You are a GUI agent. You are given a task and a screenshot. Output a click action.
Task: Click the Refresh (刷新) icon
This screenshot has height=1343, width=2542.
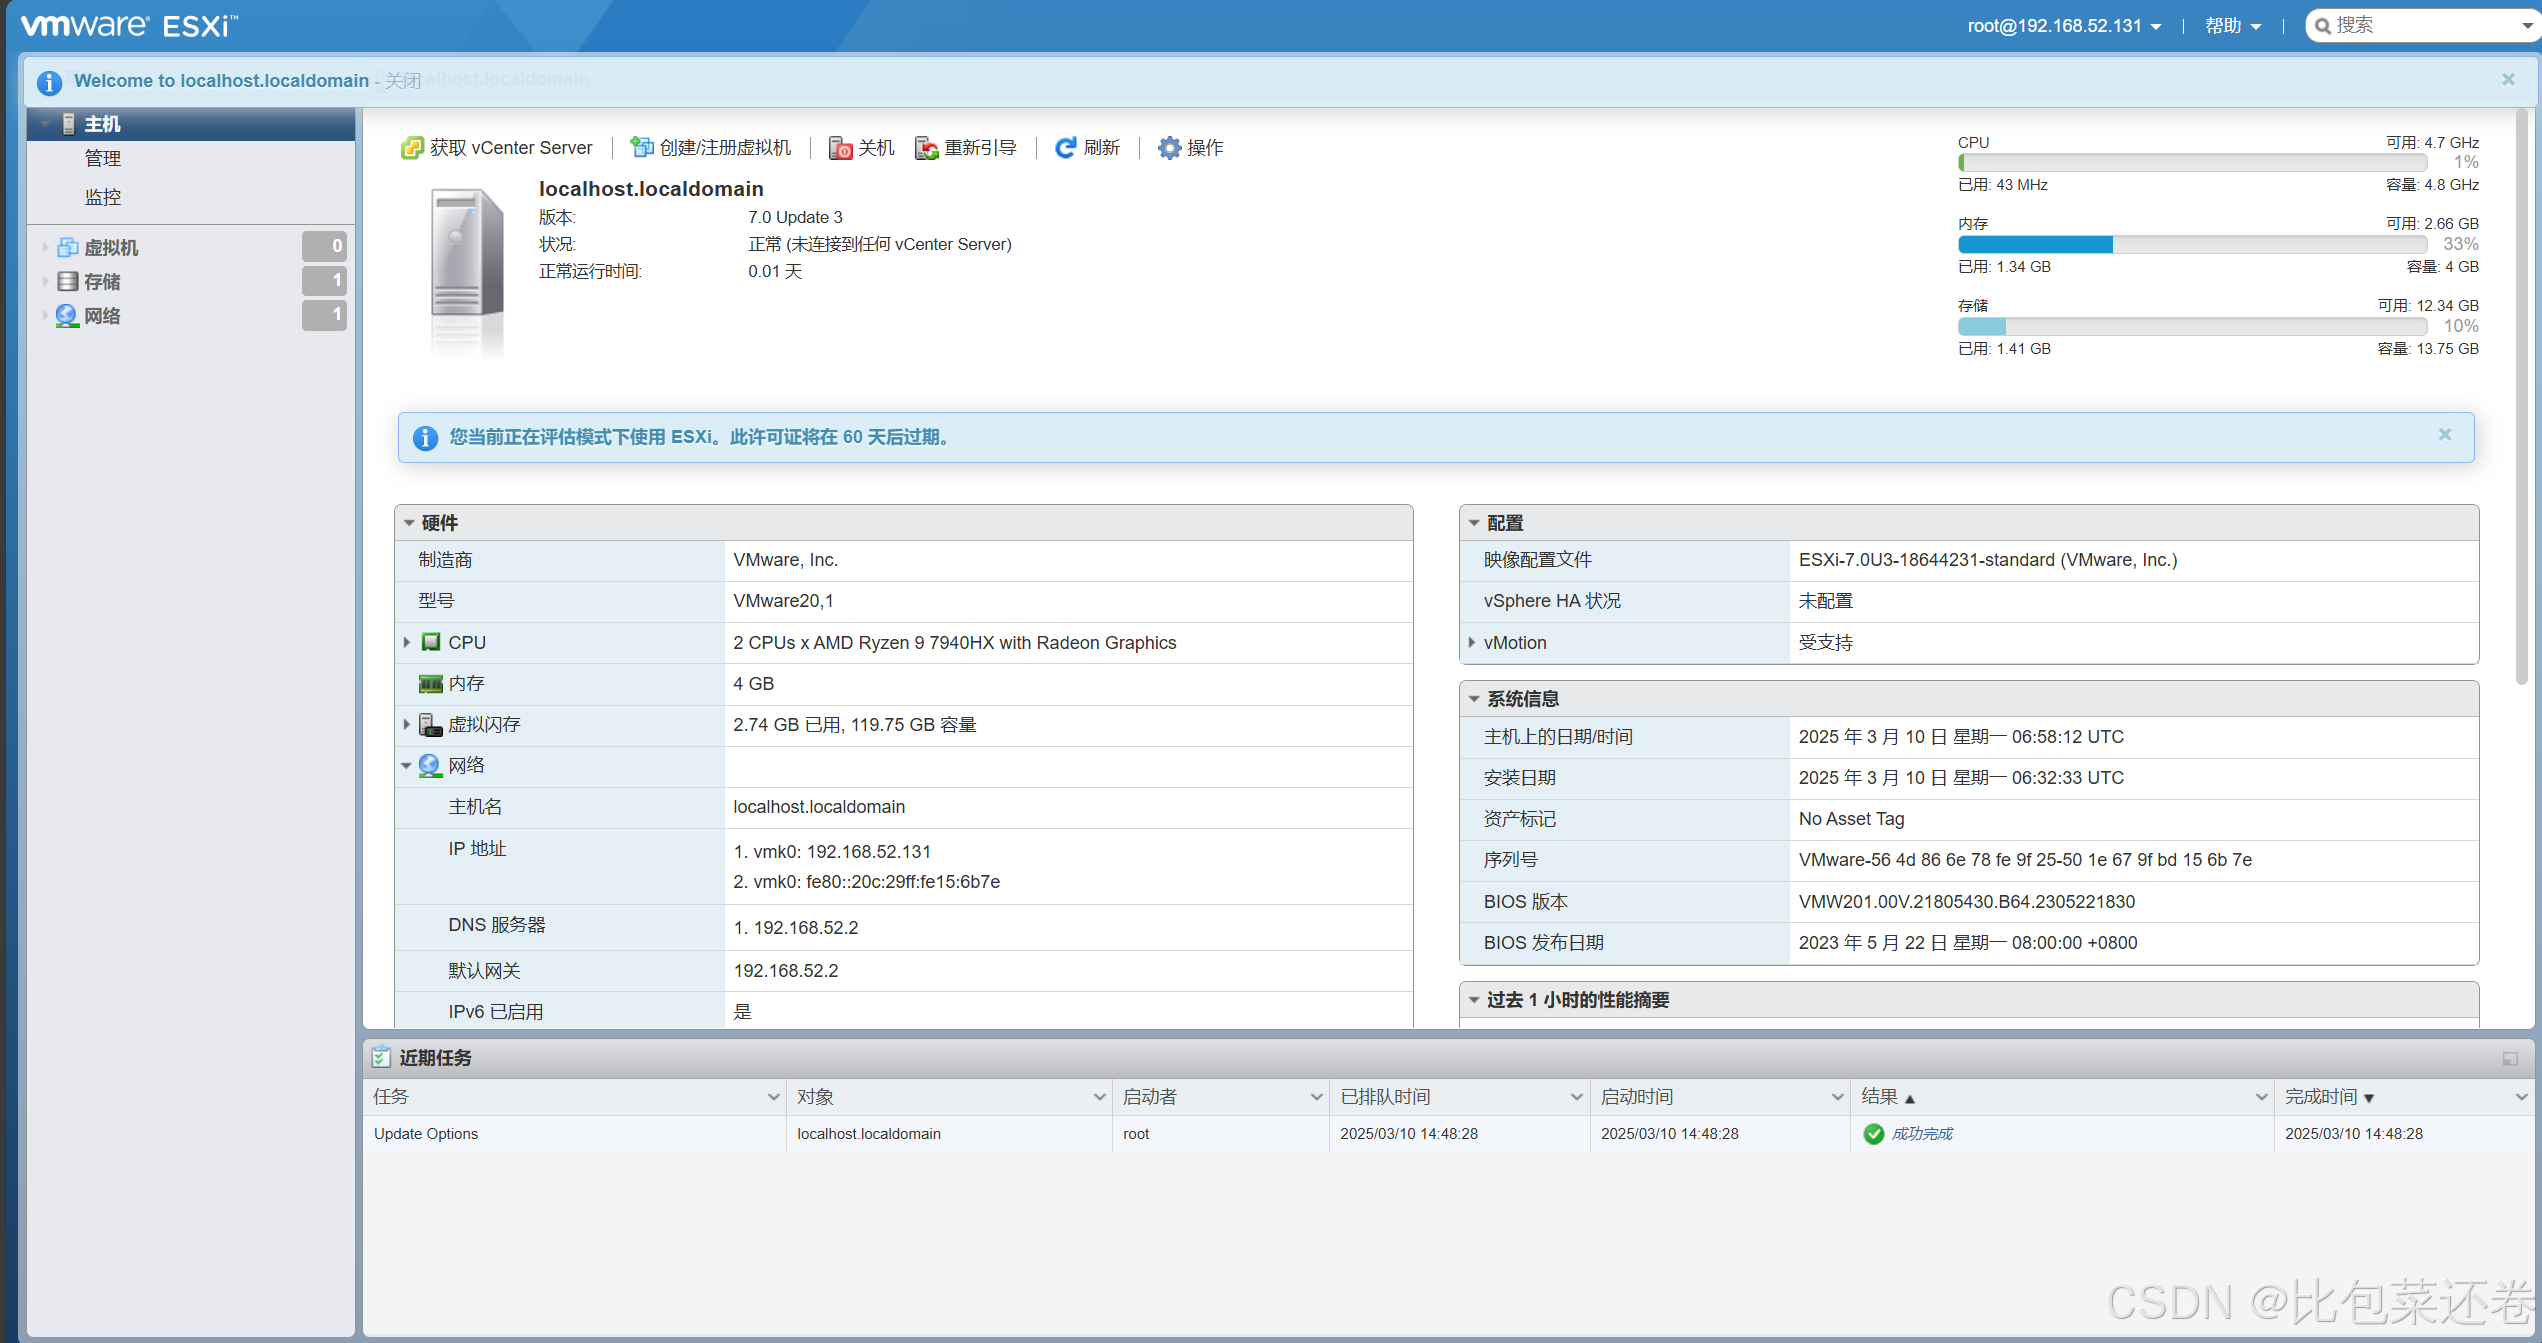point(1065,148)
